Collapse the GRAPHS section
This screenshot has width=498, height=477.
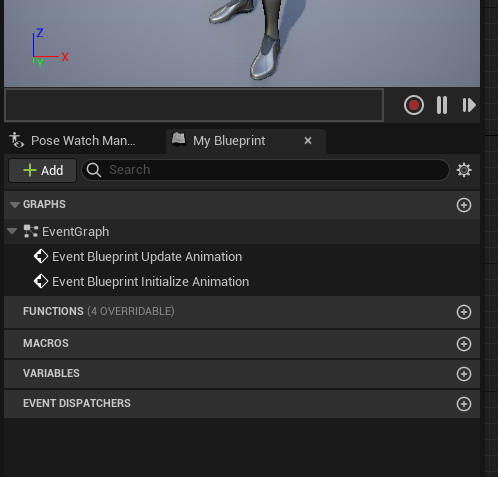pos(14,205)
